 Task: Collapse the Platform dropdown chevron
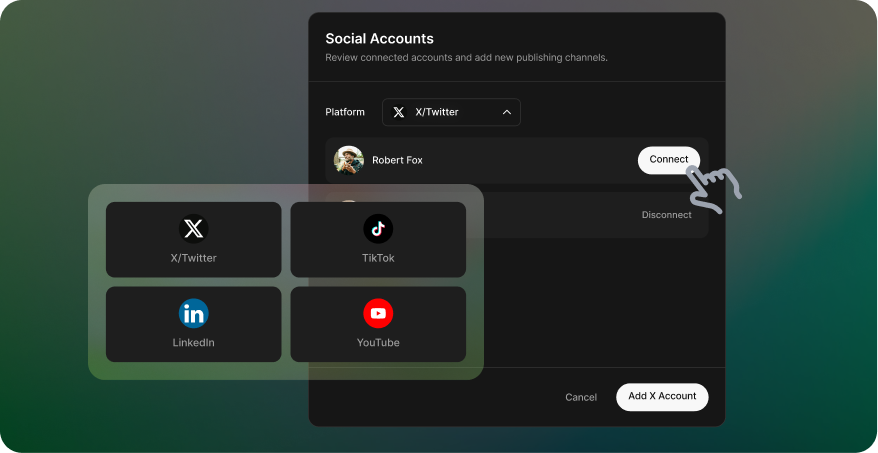507,112
